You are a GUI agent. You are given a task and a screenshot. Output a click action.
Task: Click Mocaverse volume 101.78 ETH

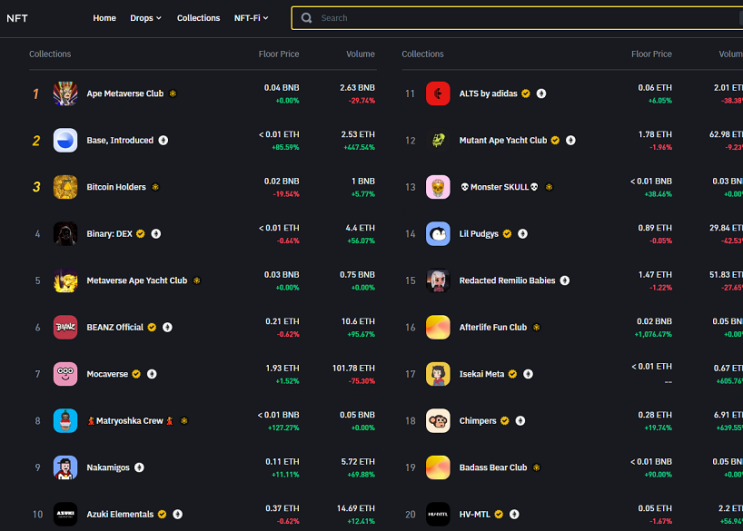353,368
